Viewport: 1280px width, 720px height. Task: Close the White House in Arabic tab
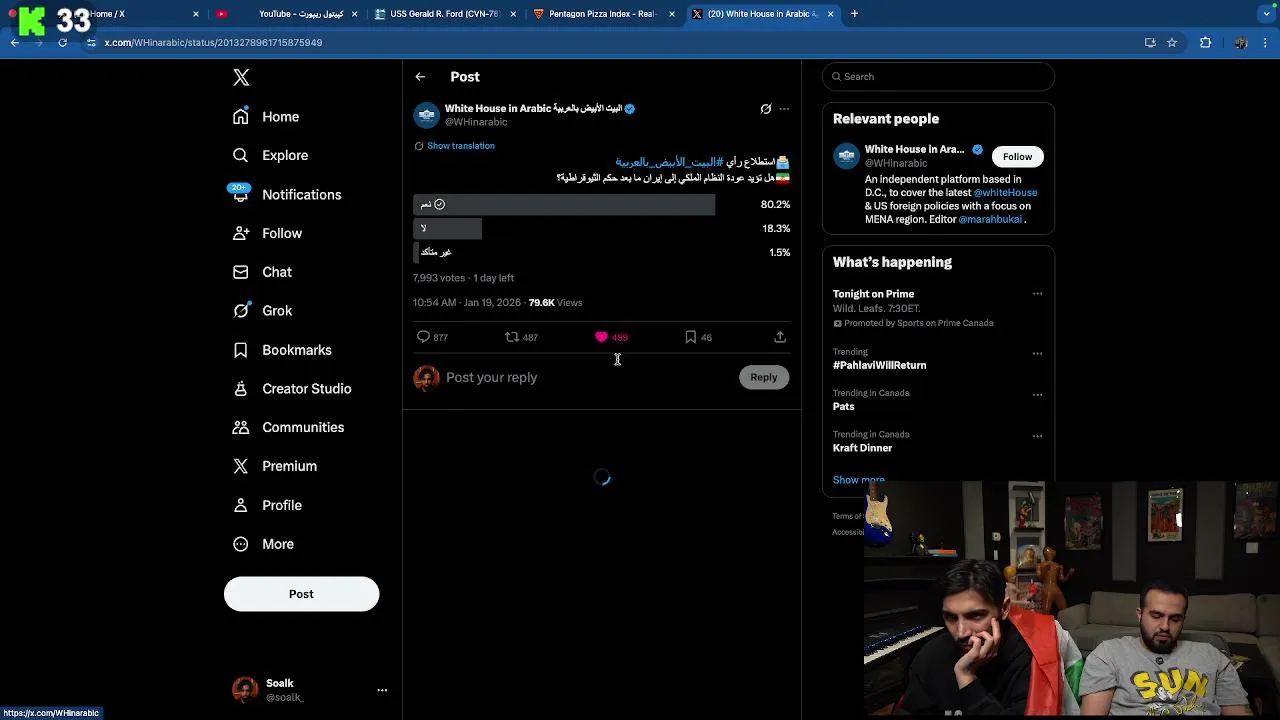pos(830,14)
